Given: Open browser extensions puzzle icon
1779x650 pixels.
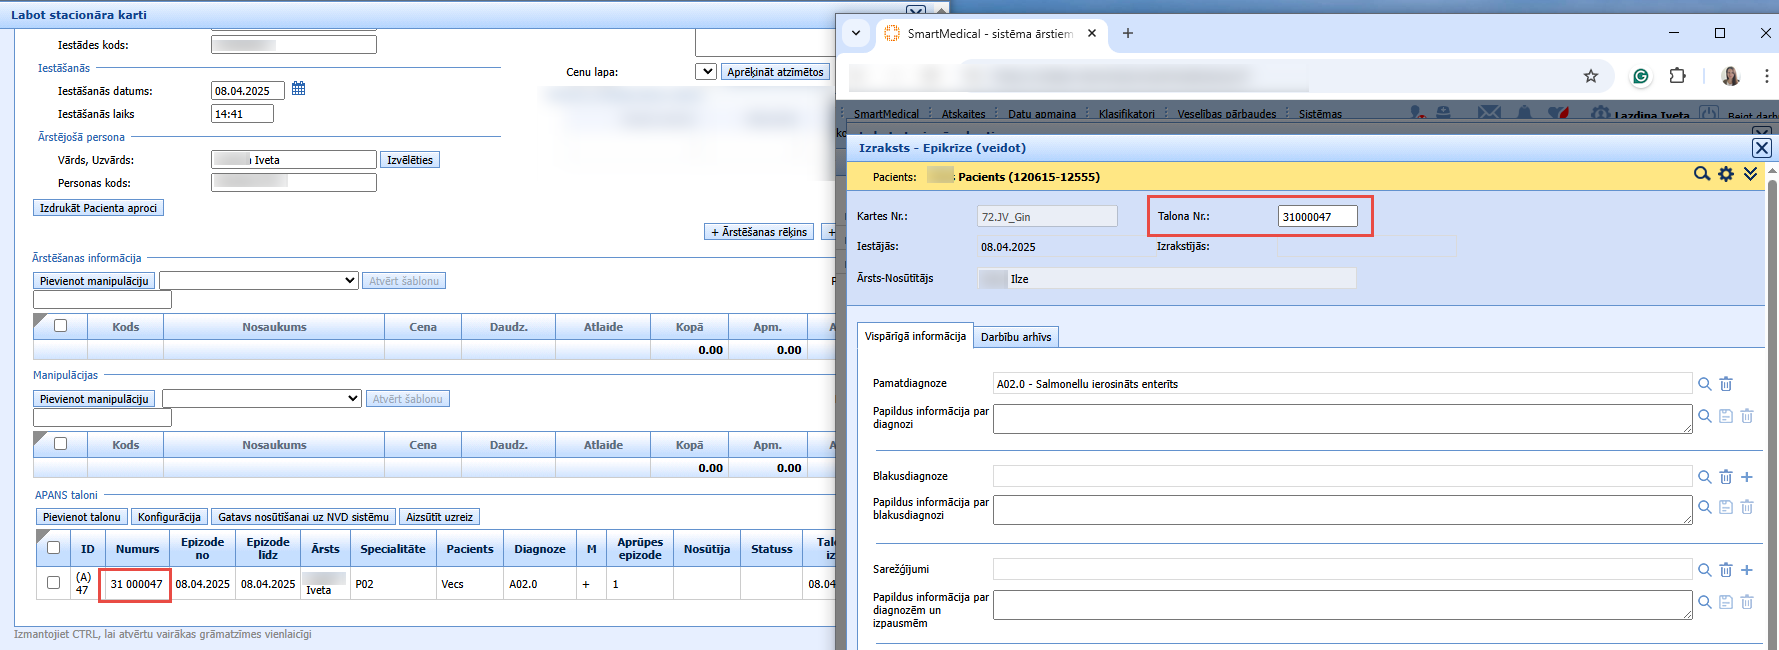Looking at the screenshot, I should [1678, 76].
